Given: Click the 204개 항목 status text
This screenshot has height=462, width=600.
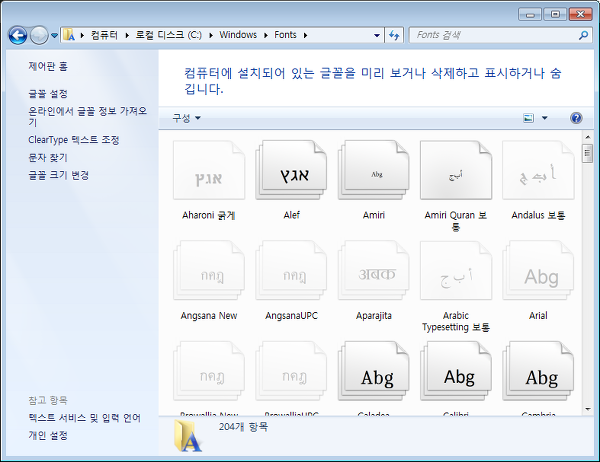Looking at the screenshot, I should pyautogui.click(x=243, y=427).
